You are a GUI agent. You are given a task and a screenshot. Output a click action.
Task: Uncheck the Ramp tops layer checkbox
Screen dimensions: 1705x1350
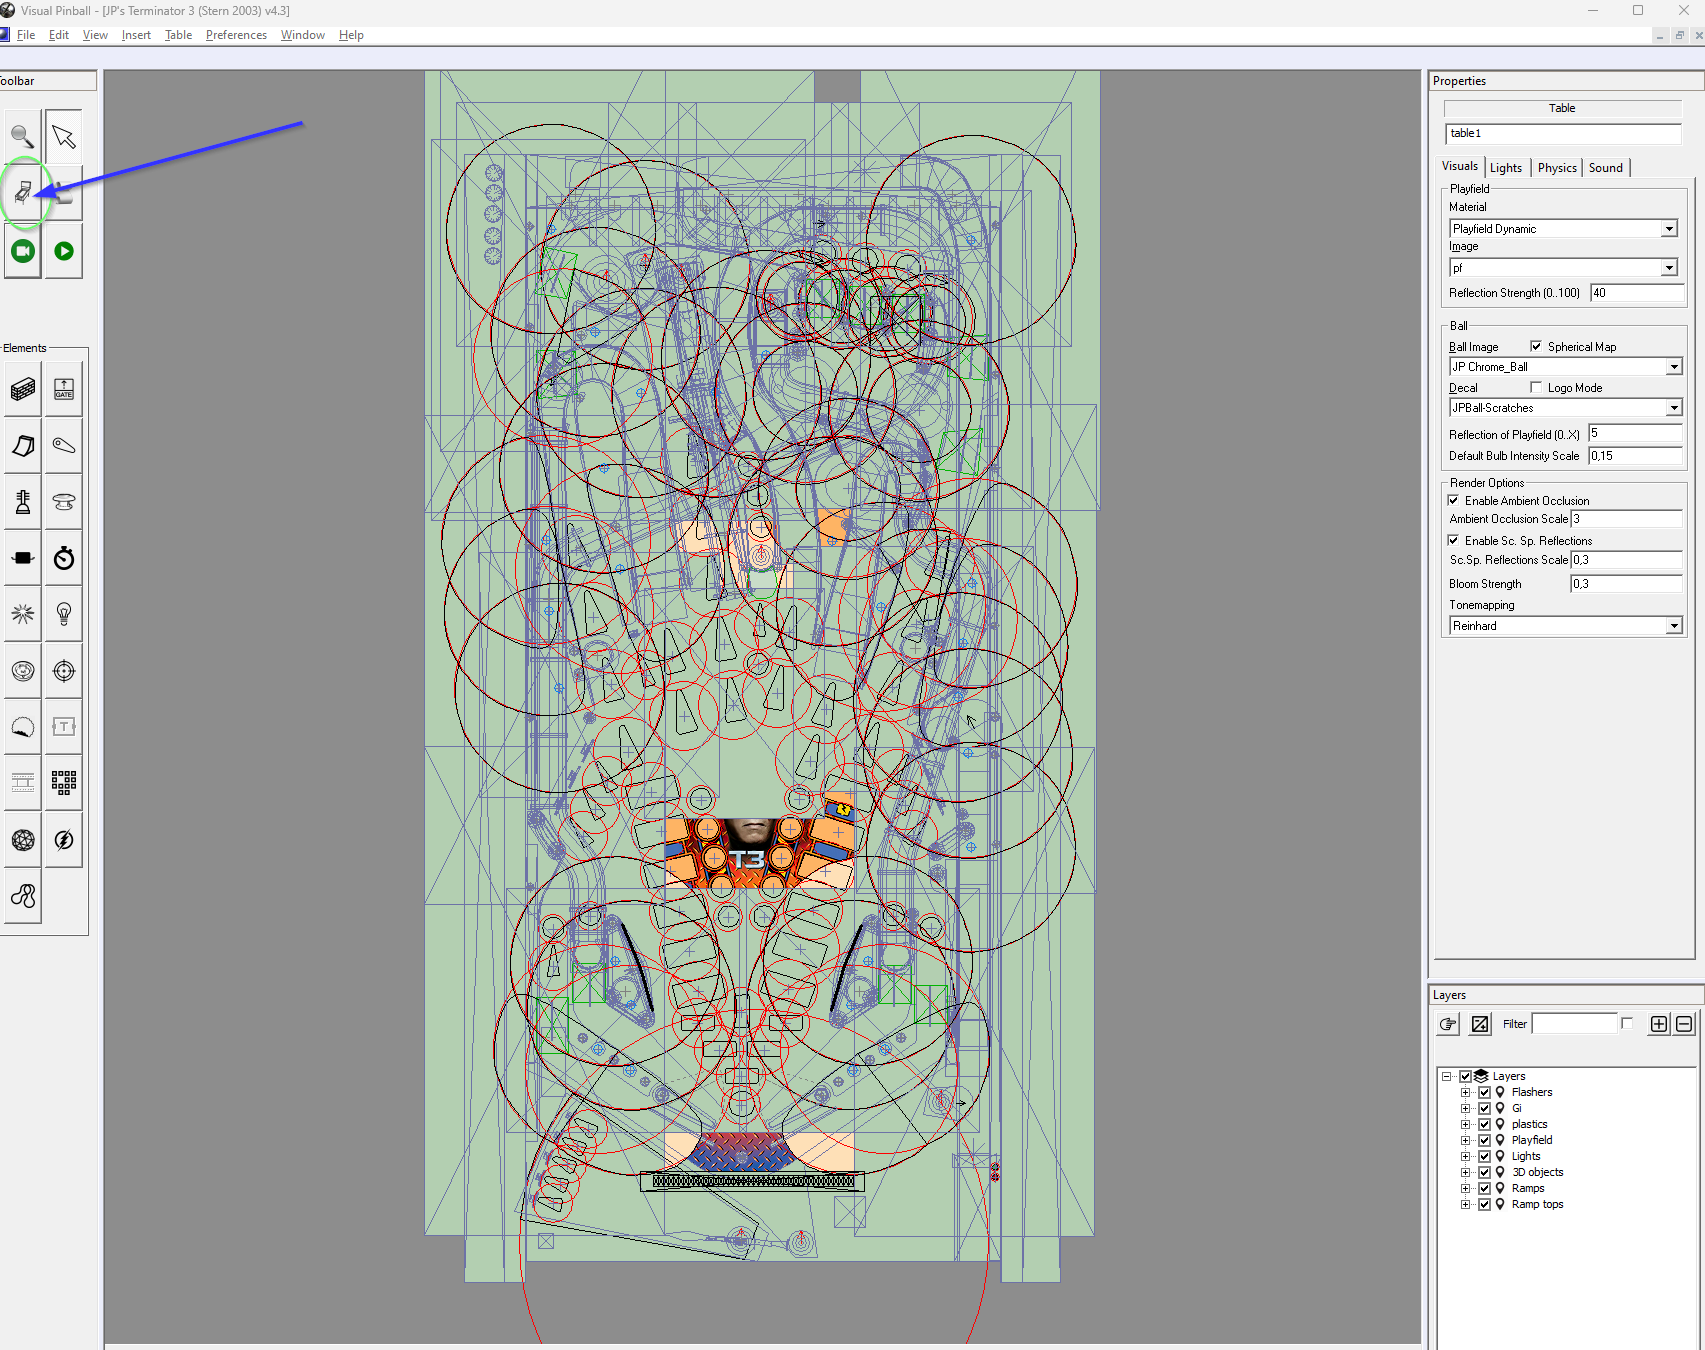[1484, 1204]
